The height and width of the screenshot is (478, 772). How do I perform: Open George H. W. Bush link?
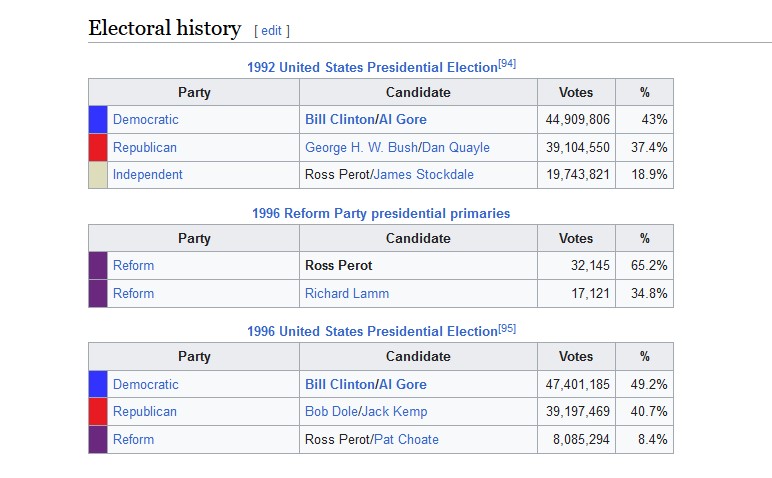[x=361, y=148]
